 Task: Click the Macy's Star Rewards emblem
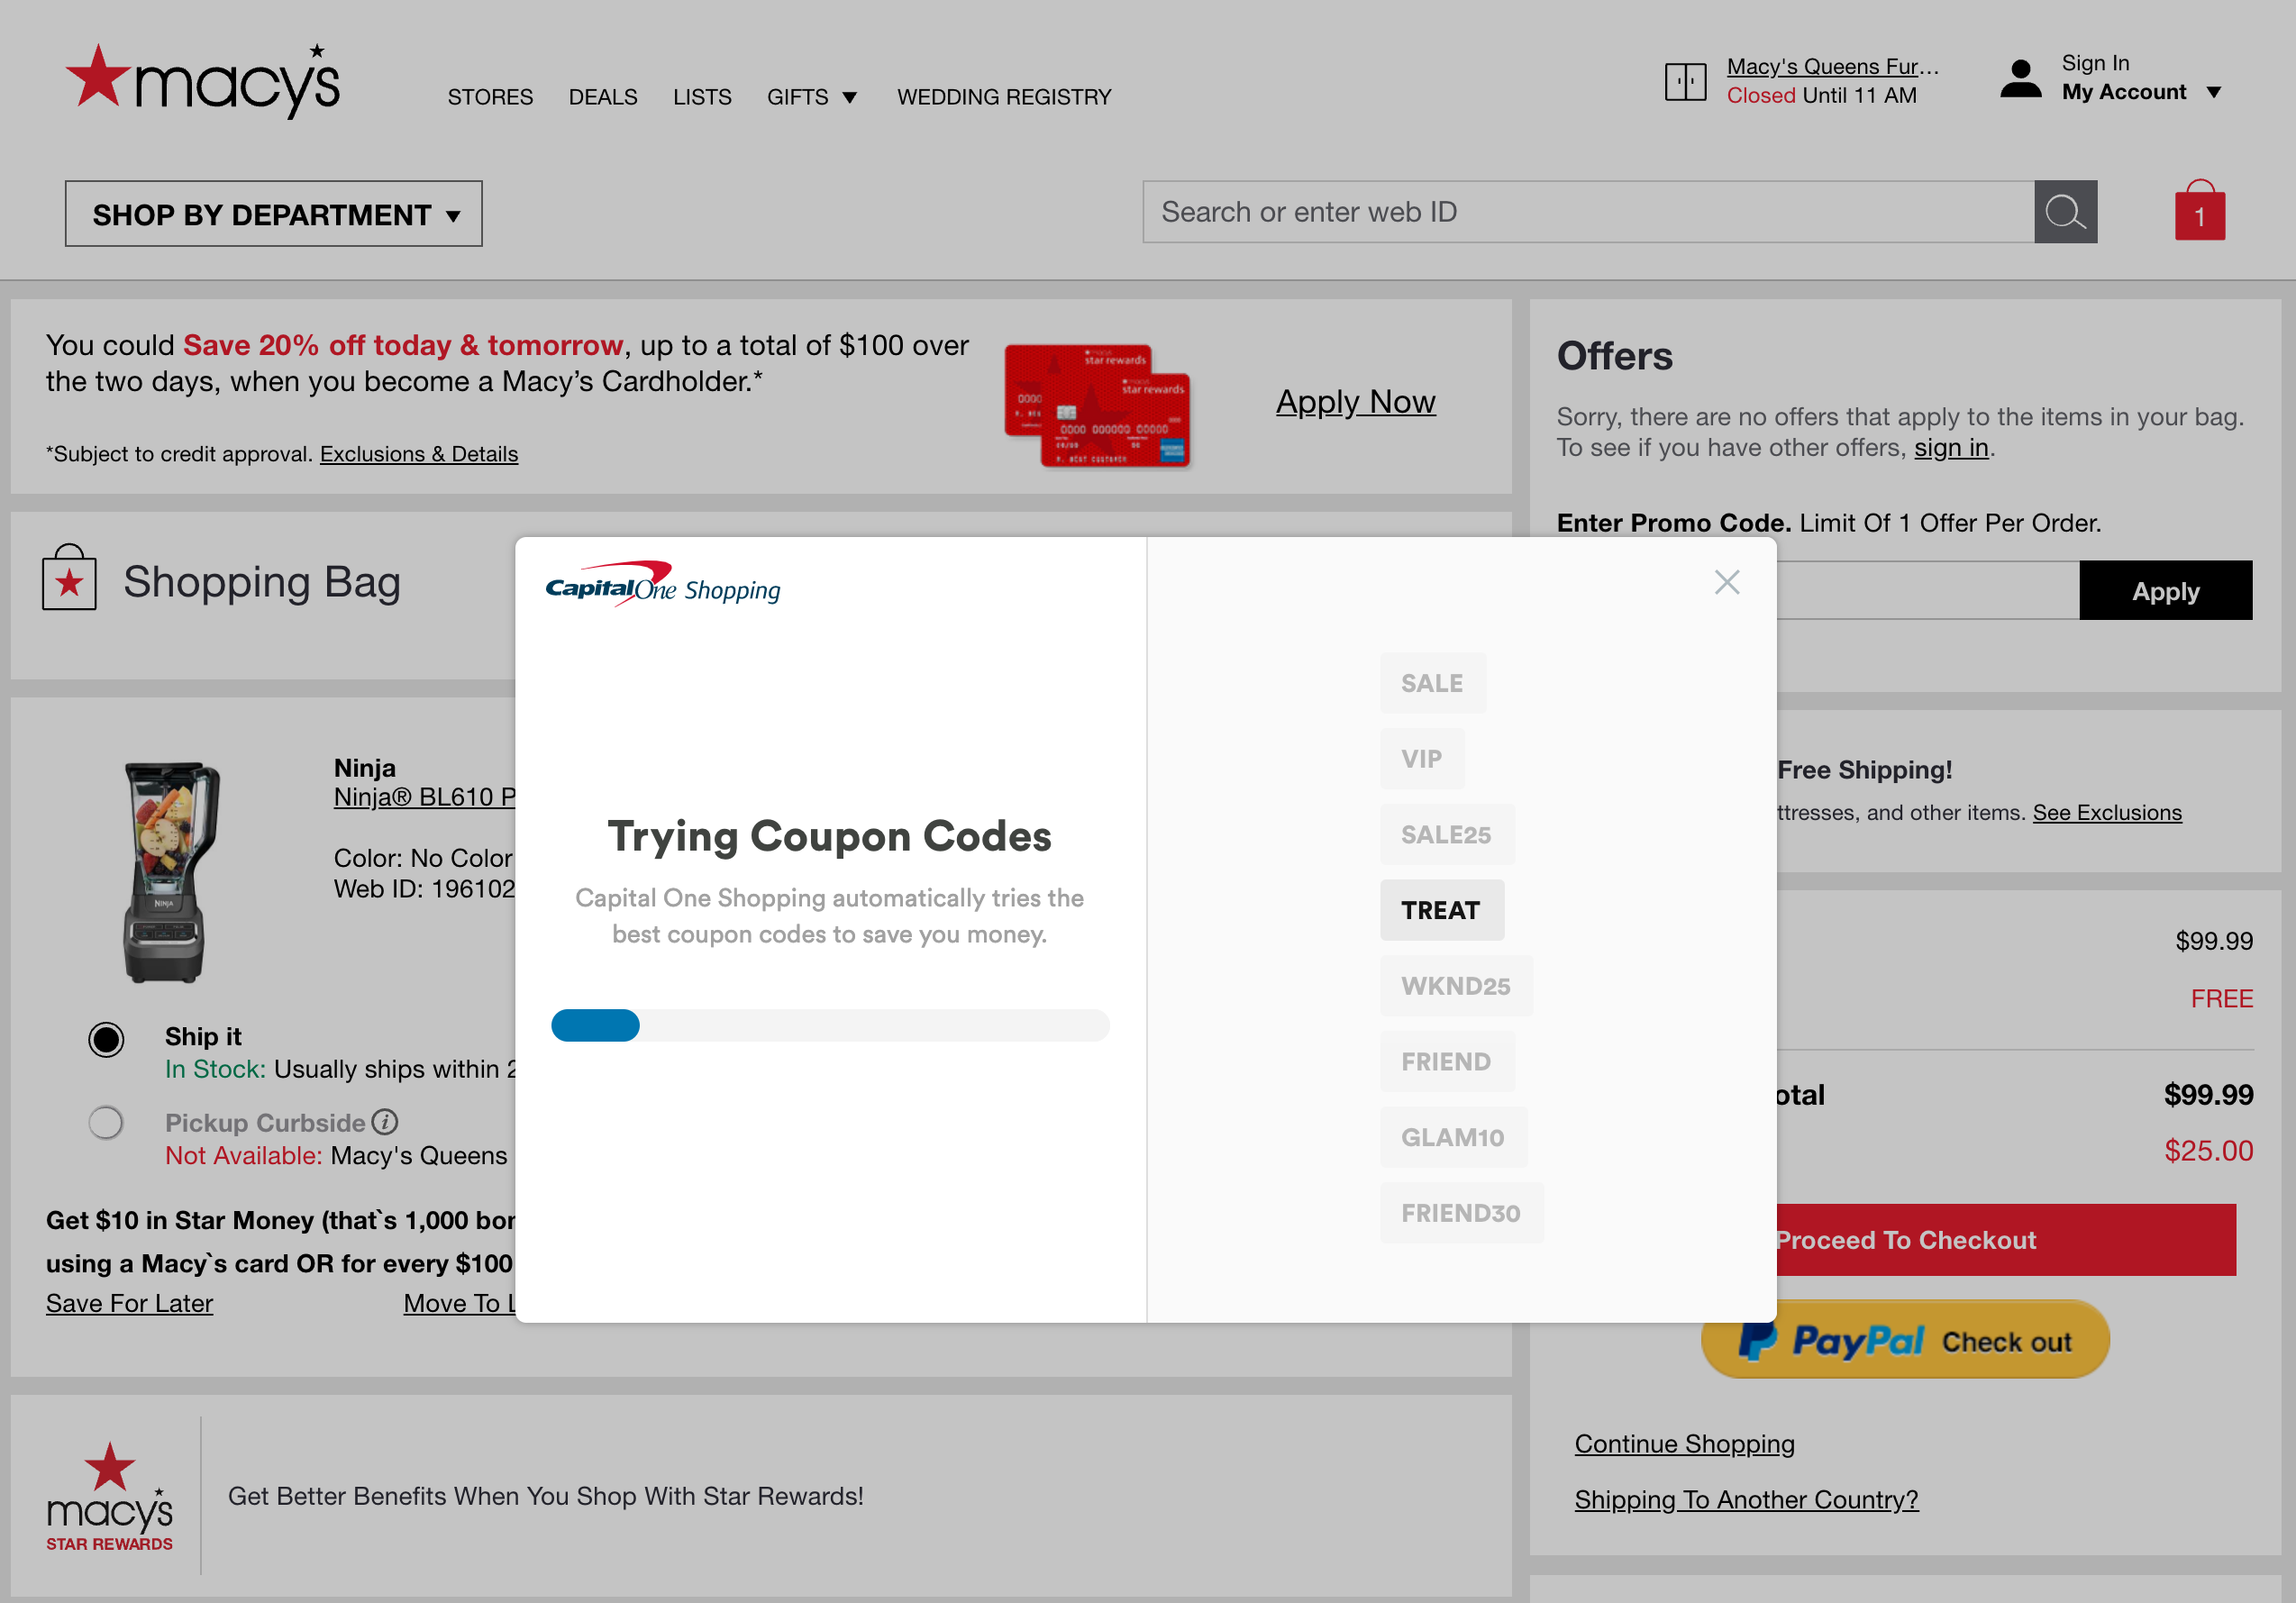(x=108, y=1494)
